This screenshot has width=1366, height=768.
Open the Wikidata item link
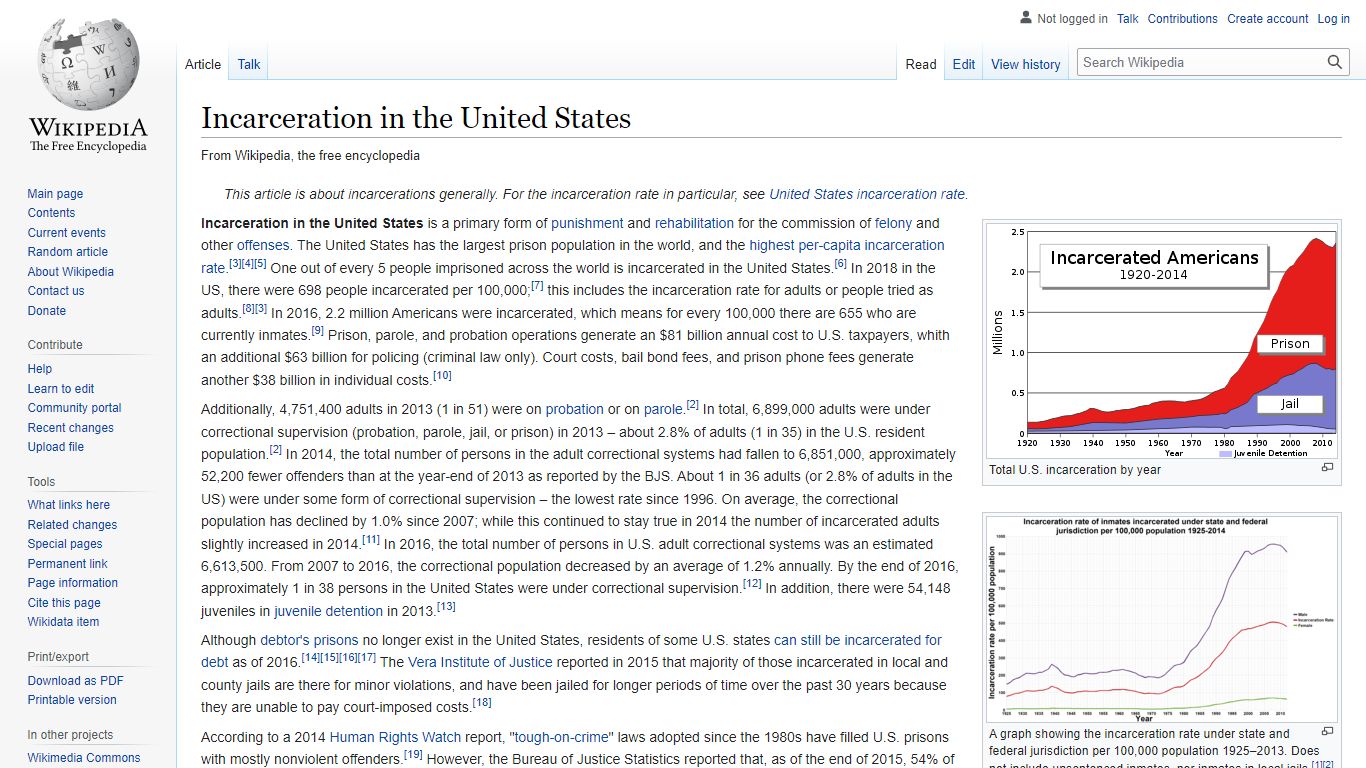tap(63, 622)
